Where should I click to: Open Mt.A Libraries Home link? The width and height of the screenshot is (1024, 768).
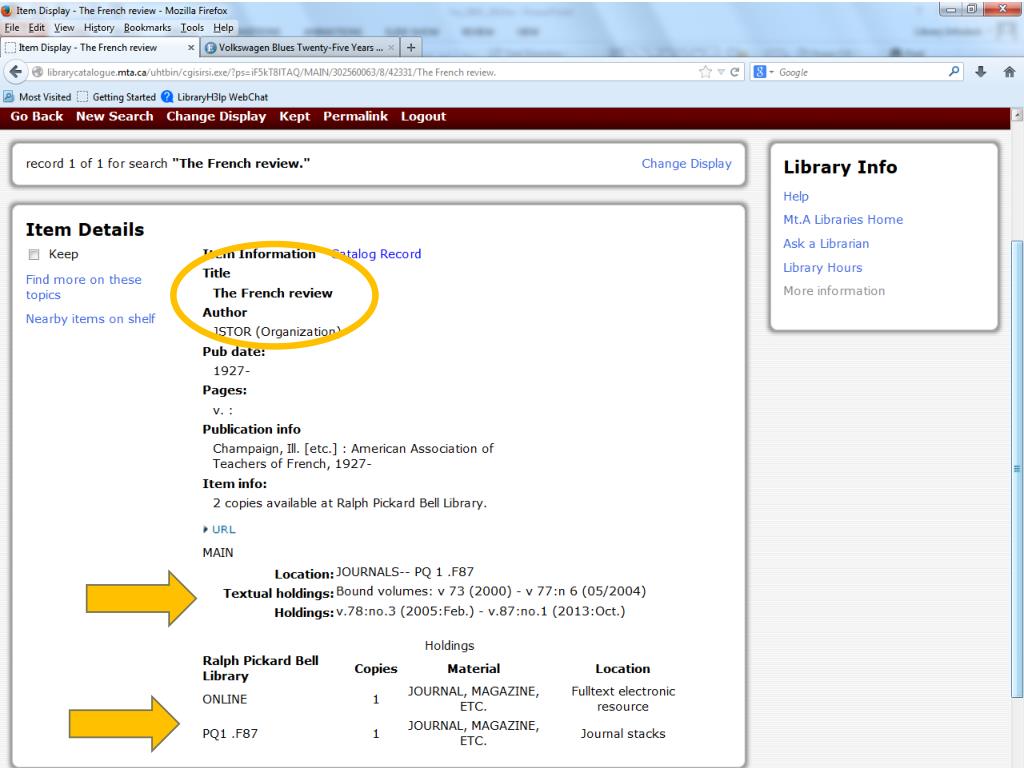click(843, 219)
